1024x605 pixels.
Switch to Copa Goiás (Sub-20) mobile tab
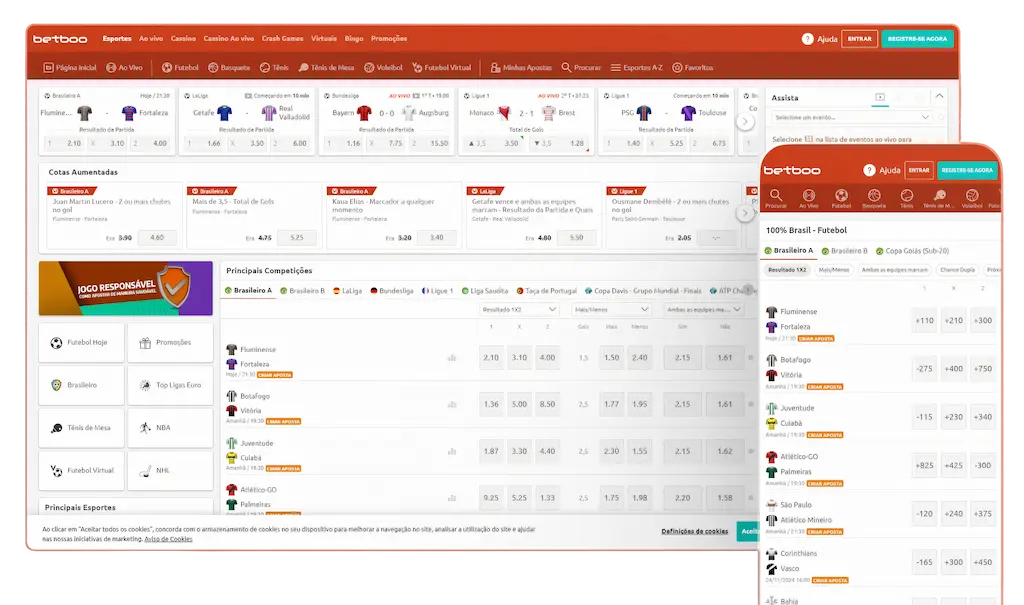coord(913,251)
